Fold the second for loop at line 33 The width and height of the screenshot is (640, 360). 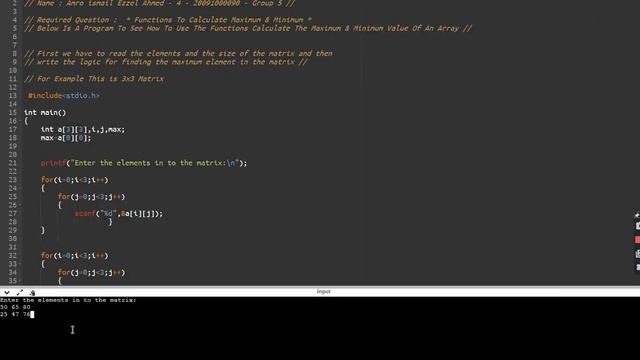20,264
